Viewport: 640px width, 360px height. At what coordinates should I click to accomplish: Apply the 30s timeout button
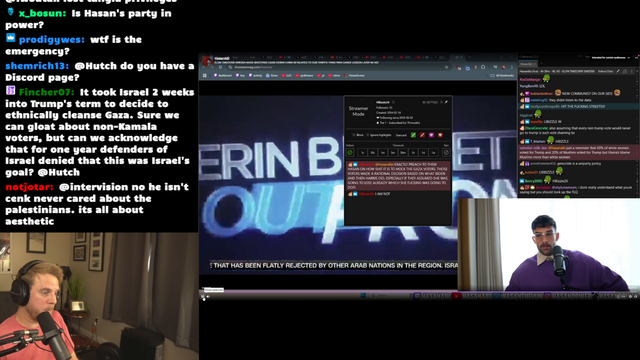[x=373, y=153]
